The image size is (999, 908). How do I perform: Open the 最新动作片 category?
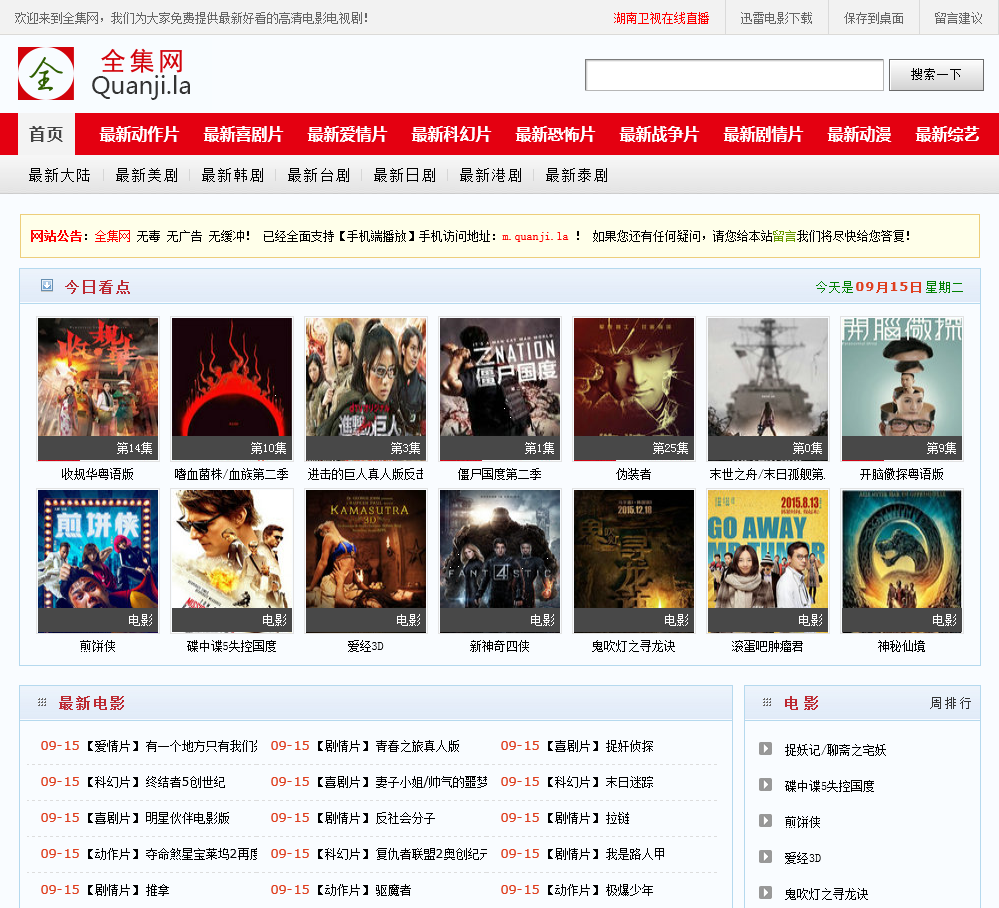139,134
